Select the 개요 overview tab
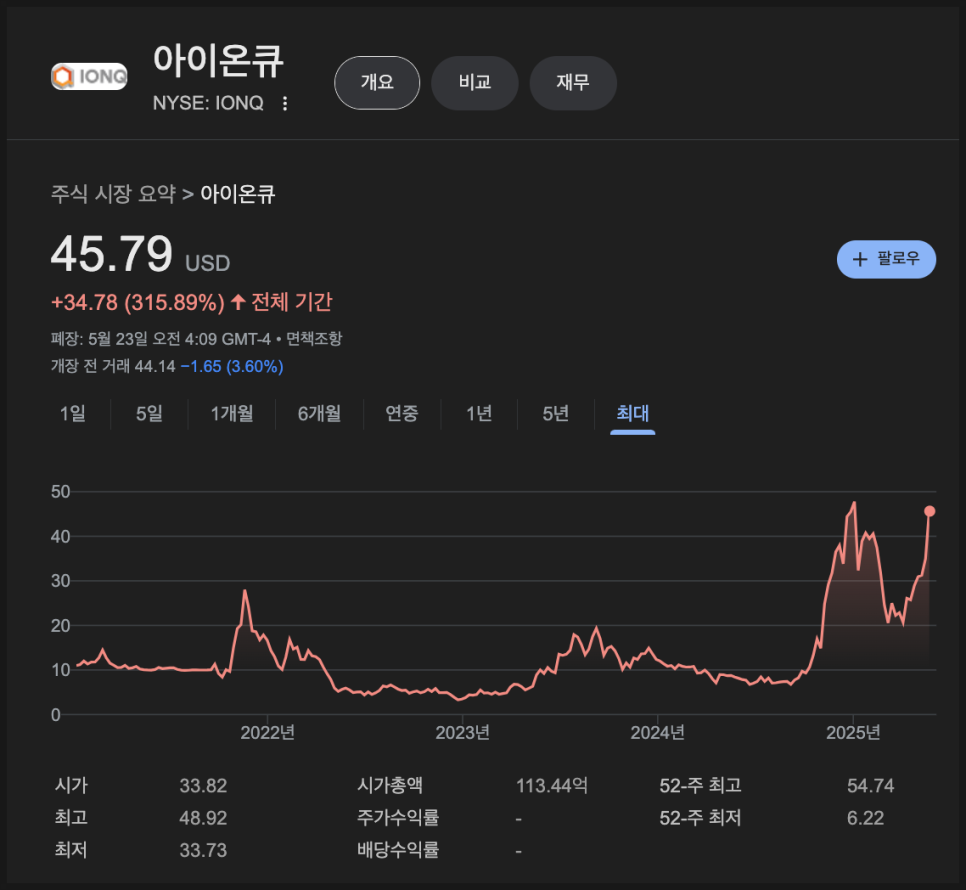 (377, 83)
